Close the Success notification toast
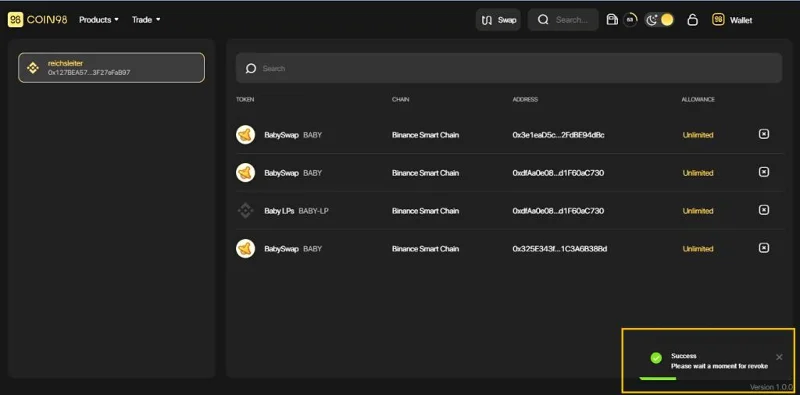This screenshot has width=800, height=395. (x=779, y=357)
